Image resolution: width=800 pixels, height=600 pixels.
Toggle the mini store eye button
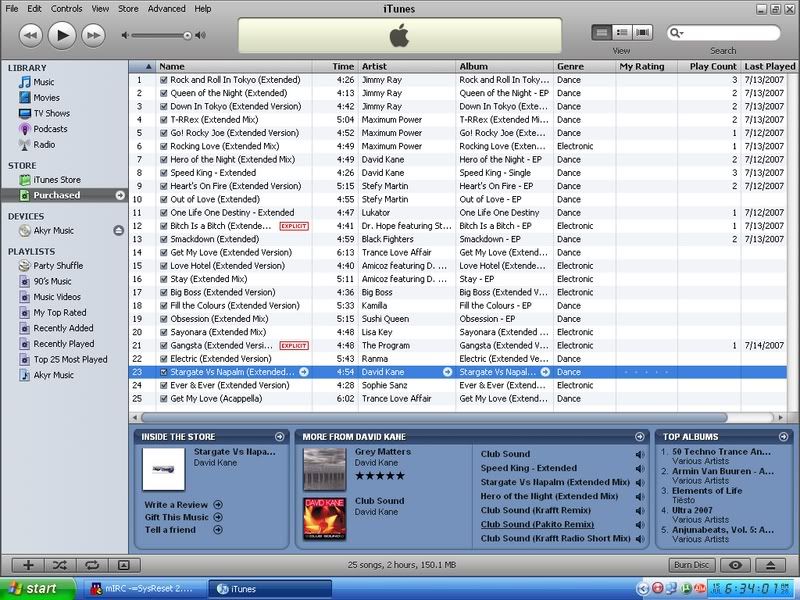click(x=735, y=565)
